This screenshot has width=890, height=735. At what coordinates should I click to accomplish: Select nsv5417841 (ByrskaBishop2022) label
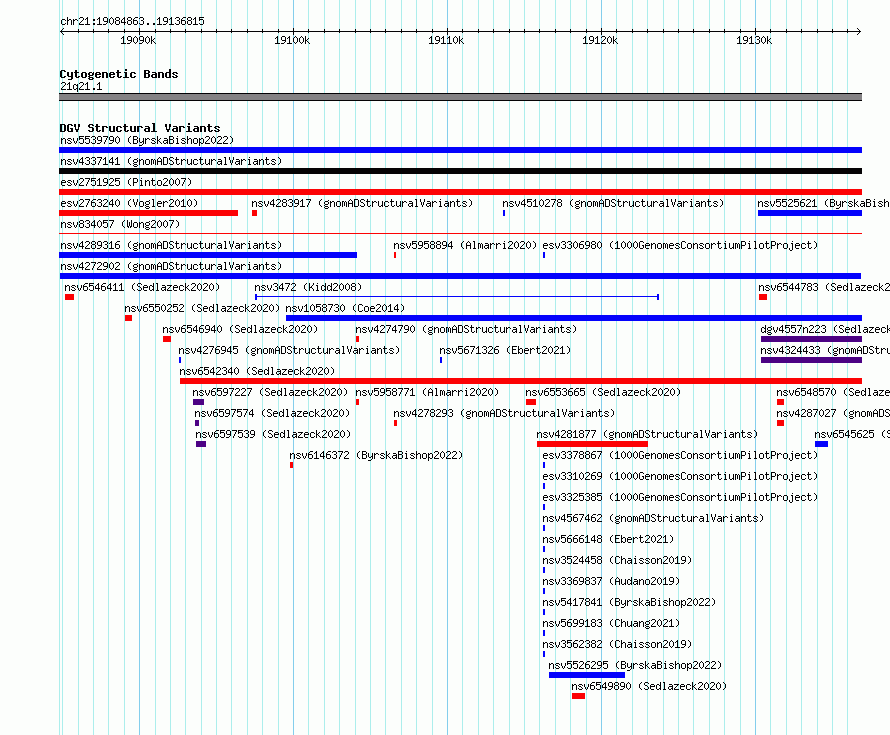click(629, 602)
